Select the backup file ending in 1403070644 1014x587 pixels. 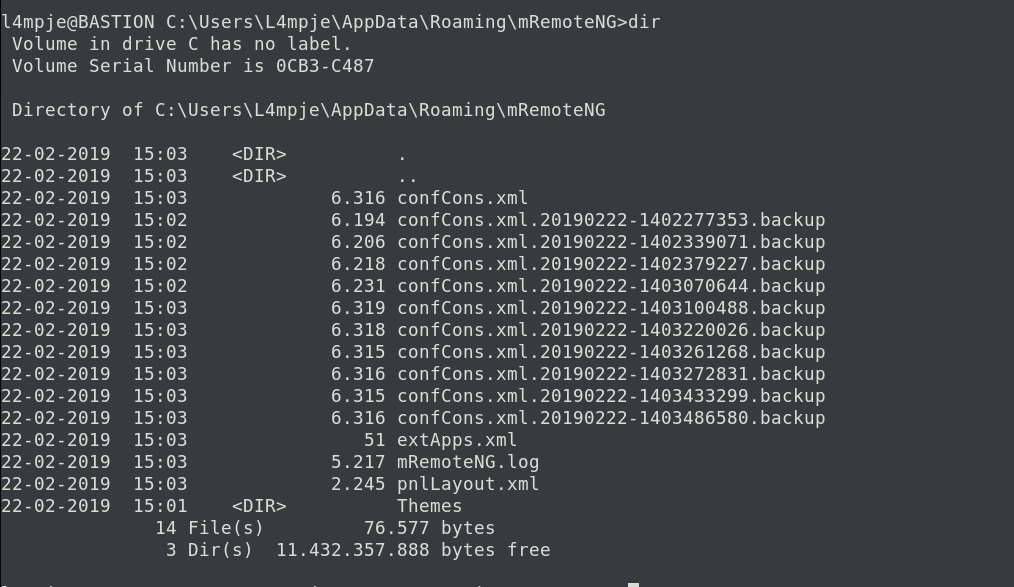[611, 286]
